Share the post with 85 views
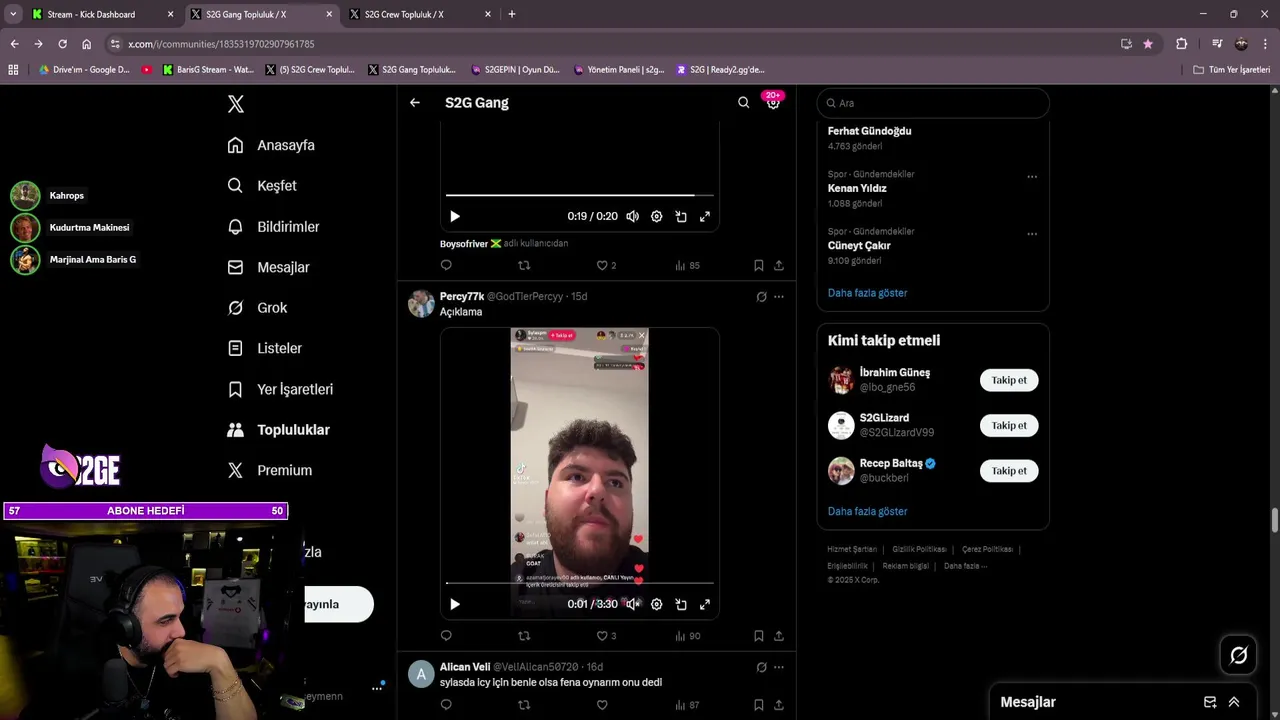The height and width of the screenshot is (720, 1280). [x=779, y=265]
